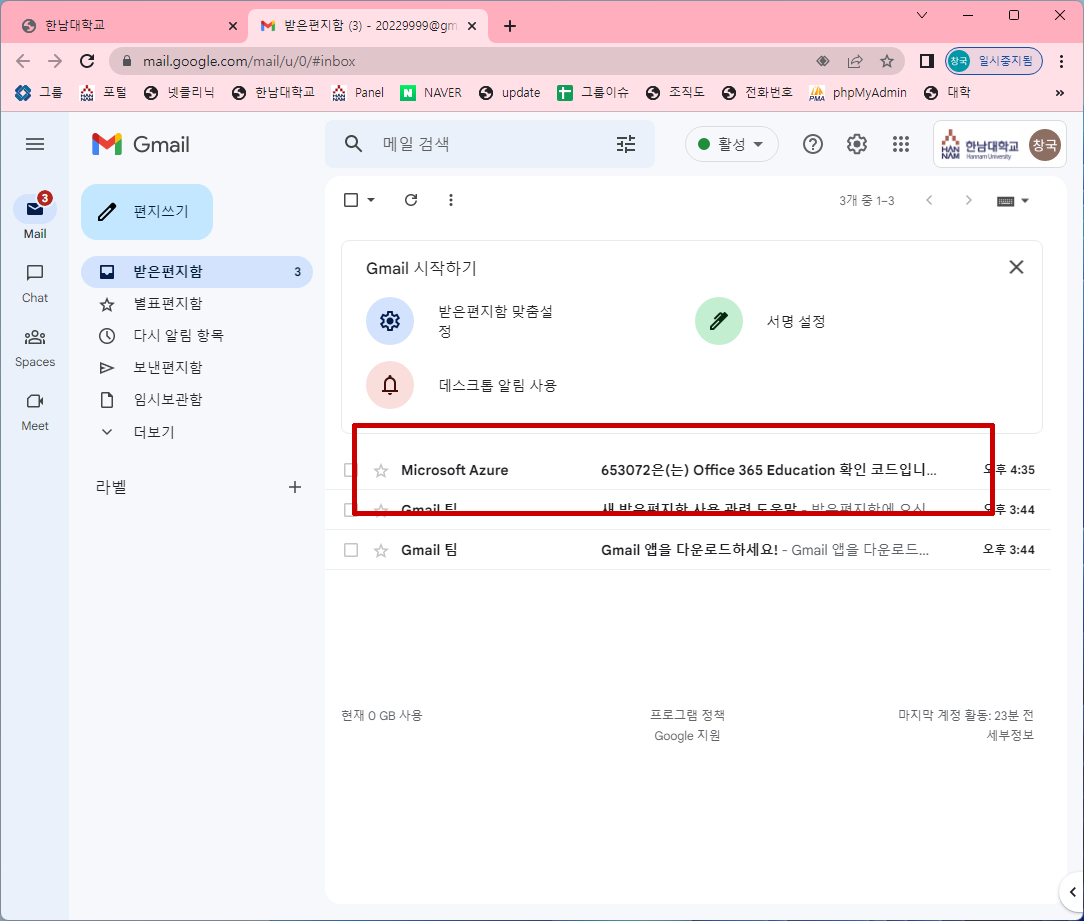Open the Gmail help question mark
The image size is (1084, 921).
813,144
